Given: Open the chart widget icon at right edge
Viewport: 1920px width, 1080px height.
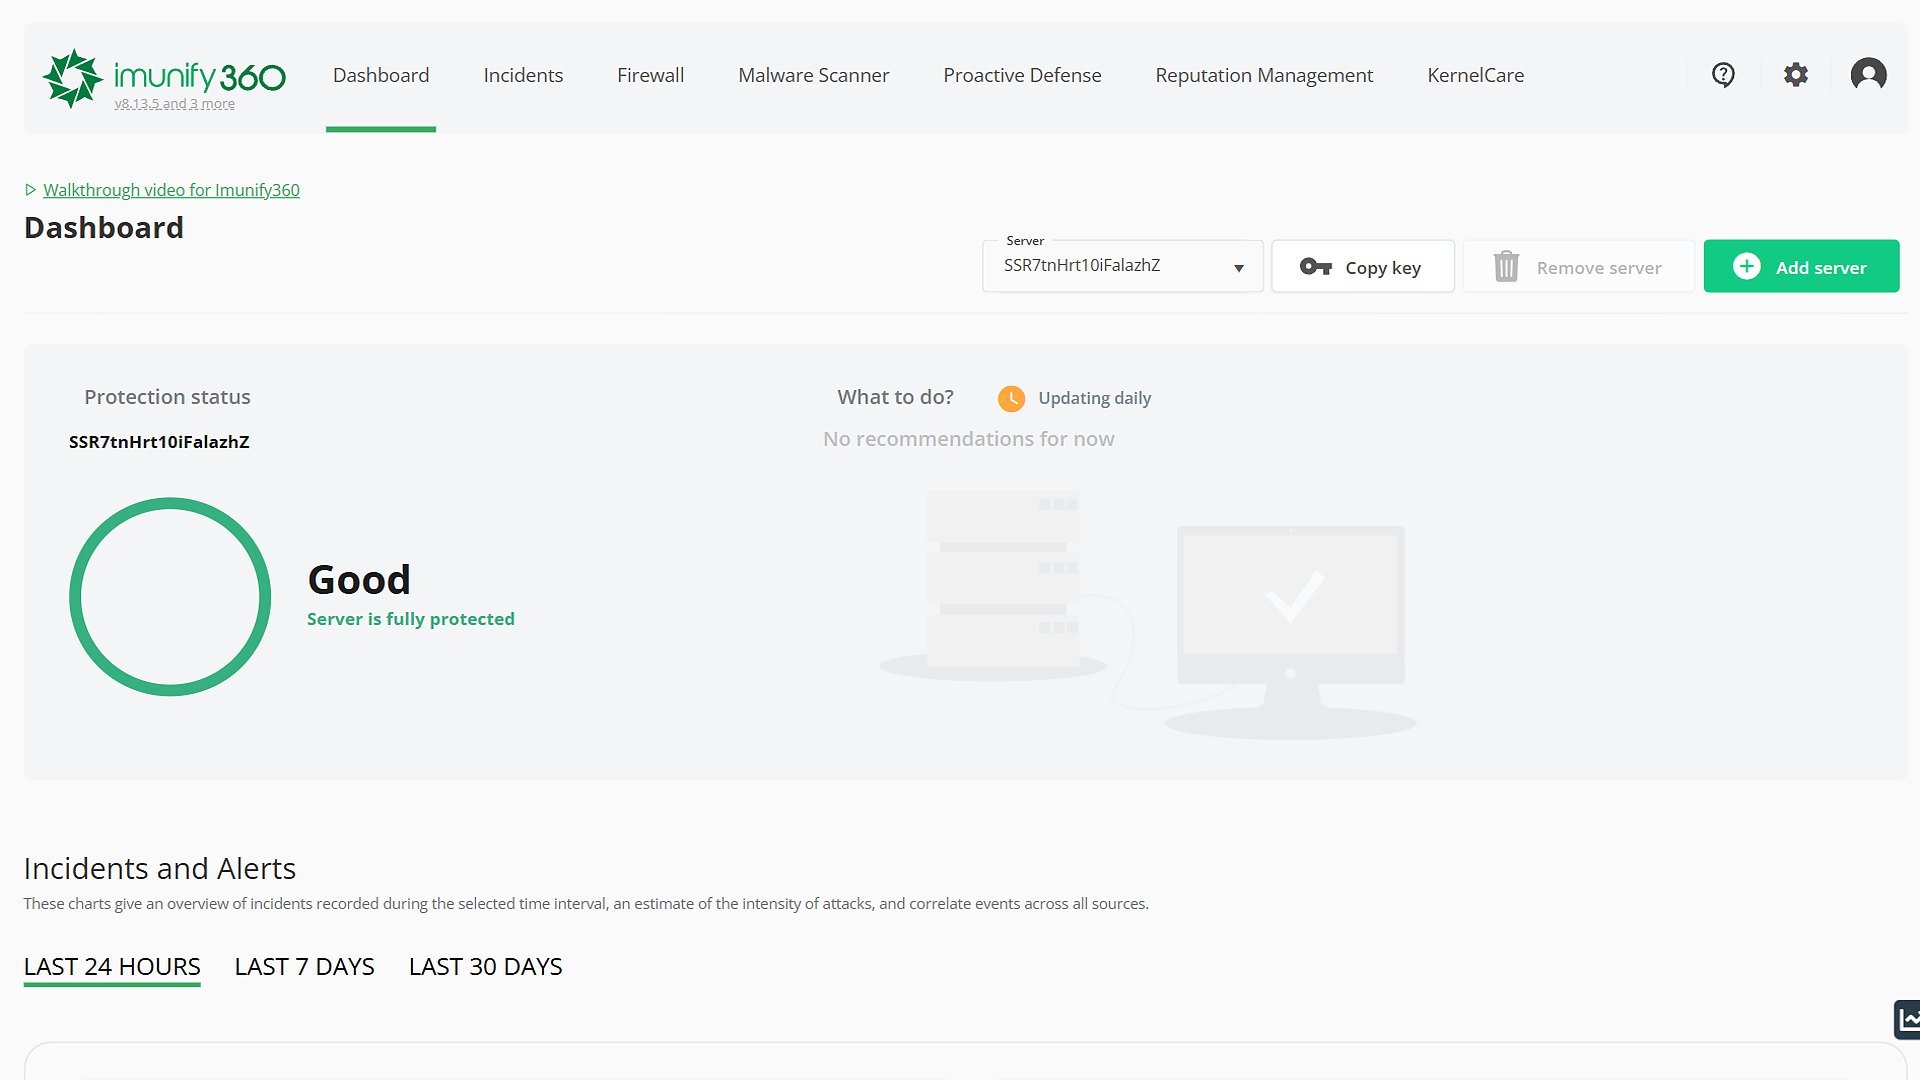Looking at the screenshot, I should point(1907,1020).
